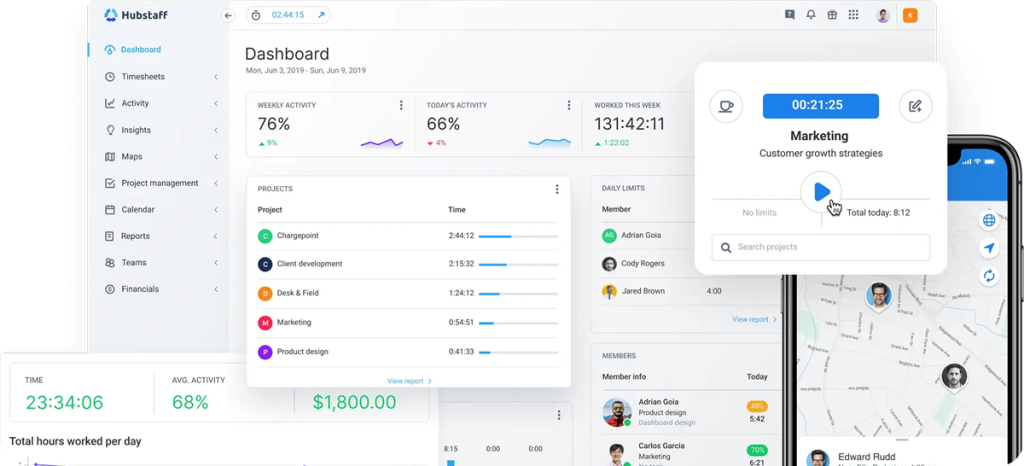The height and width of the screenshot is (466, 1024).
Task: Select the Client development project row
Action: (408, 264)
